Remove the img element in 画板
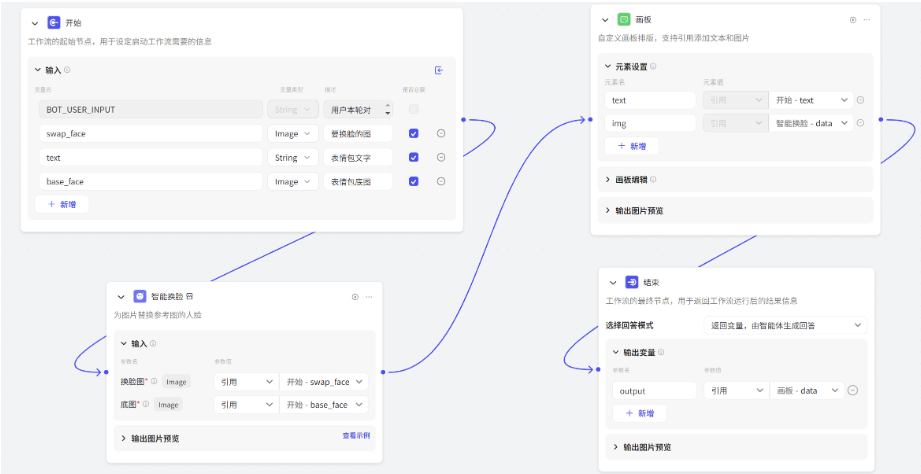This screenshot has width=921, height=474. 860,123
